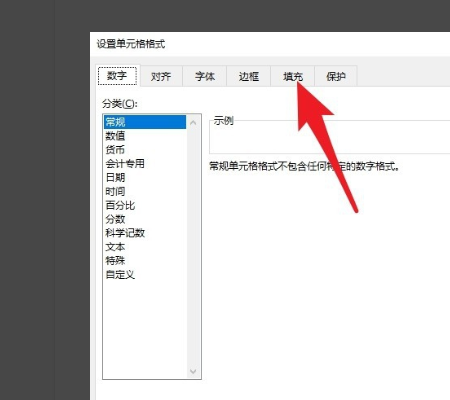Switch to the 保护 tab
This screenshot has height=400, width=450.
336,77
